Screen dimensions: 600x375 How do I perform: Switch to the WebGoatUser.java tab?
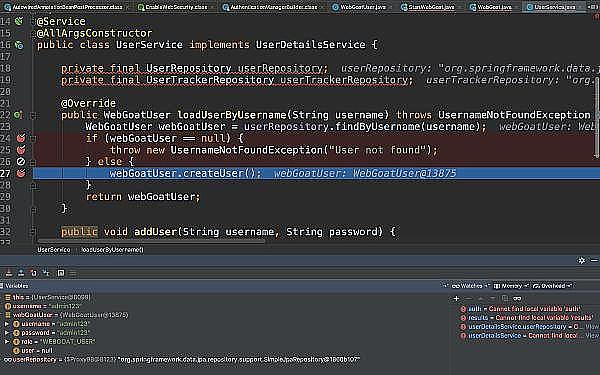tap(360, 7)
